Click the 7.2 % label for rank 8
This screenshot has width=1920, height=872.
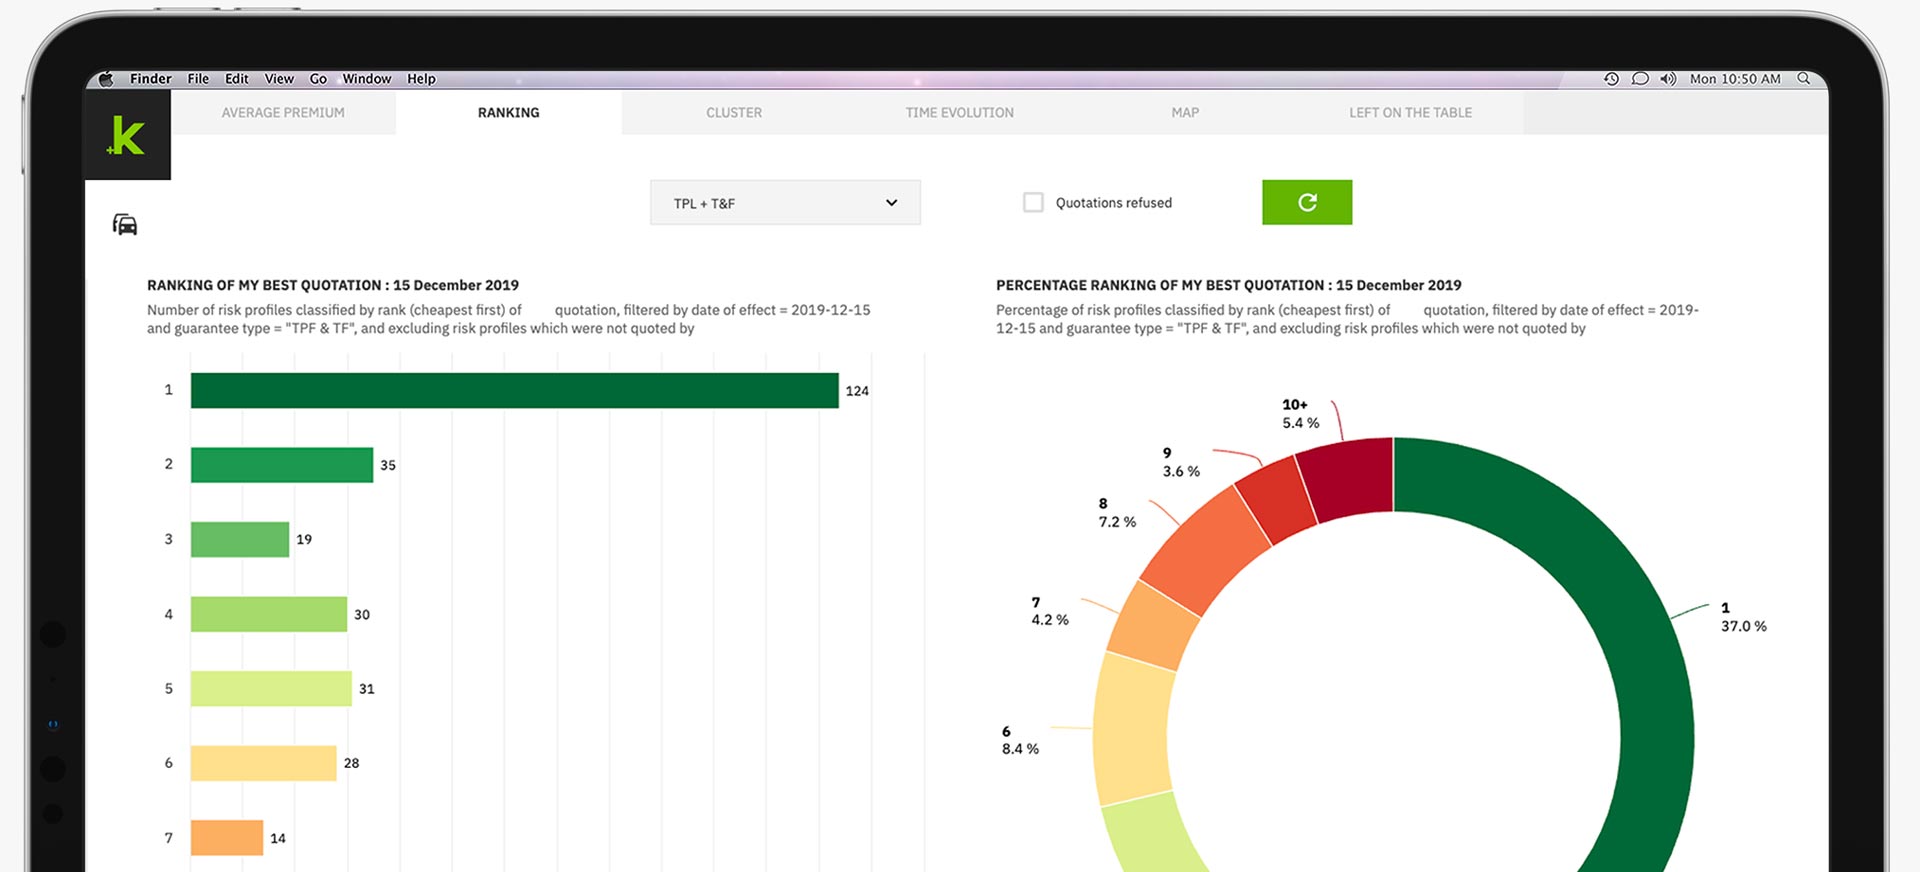point(1117,522)
